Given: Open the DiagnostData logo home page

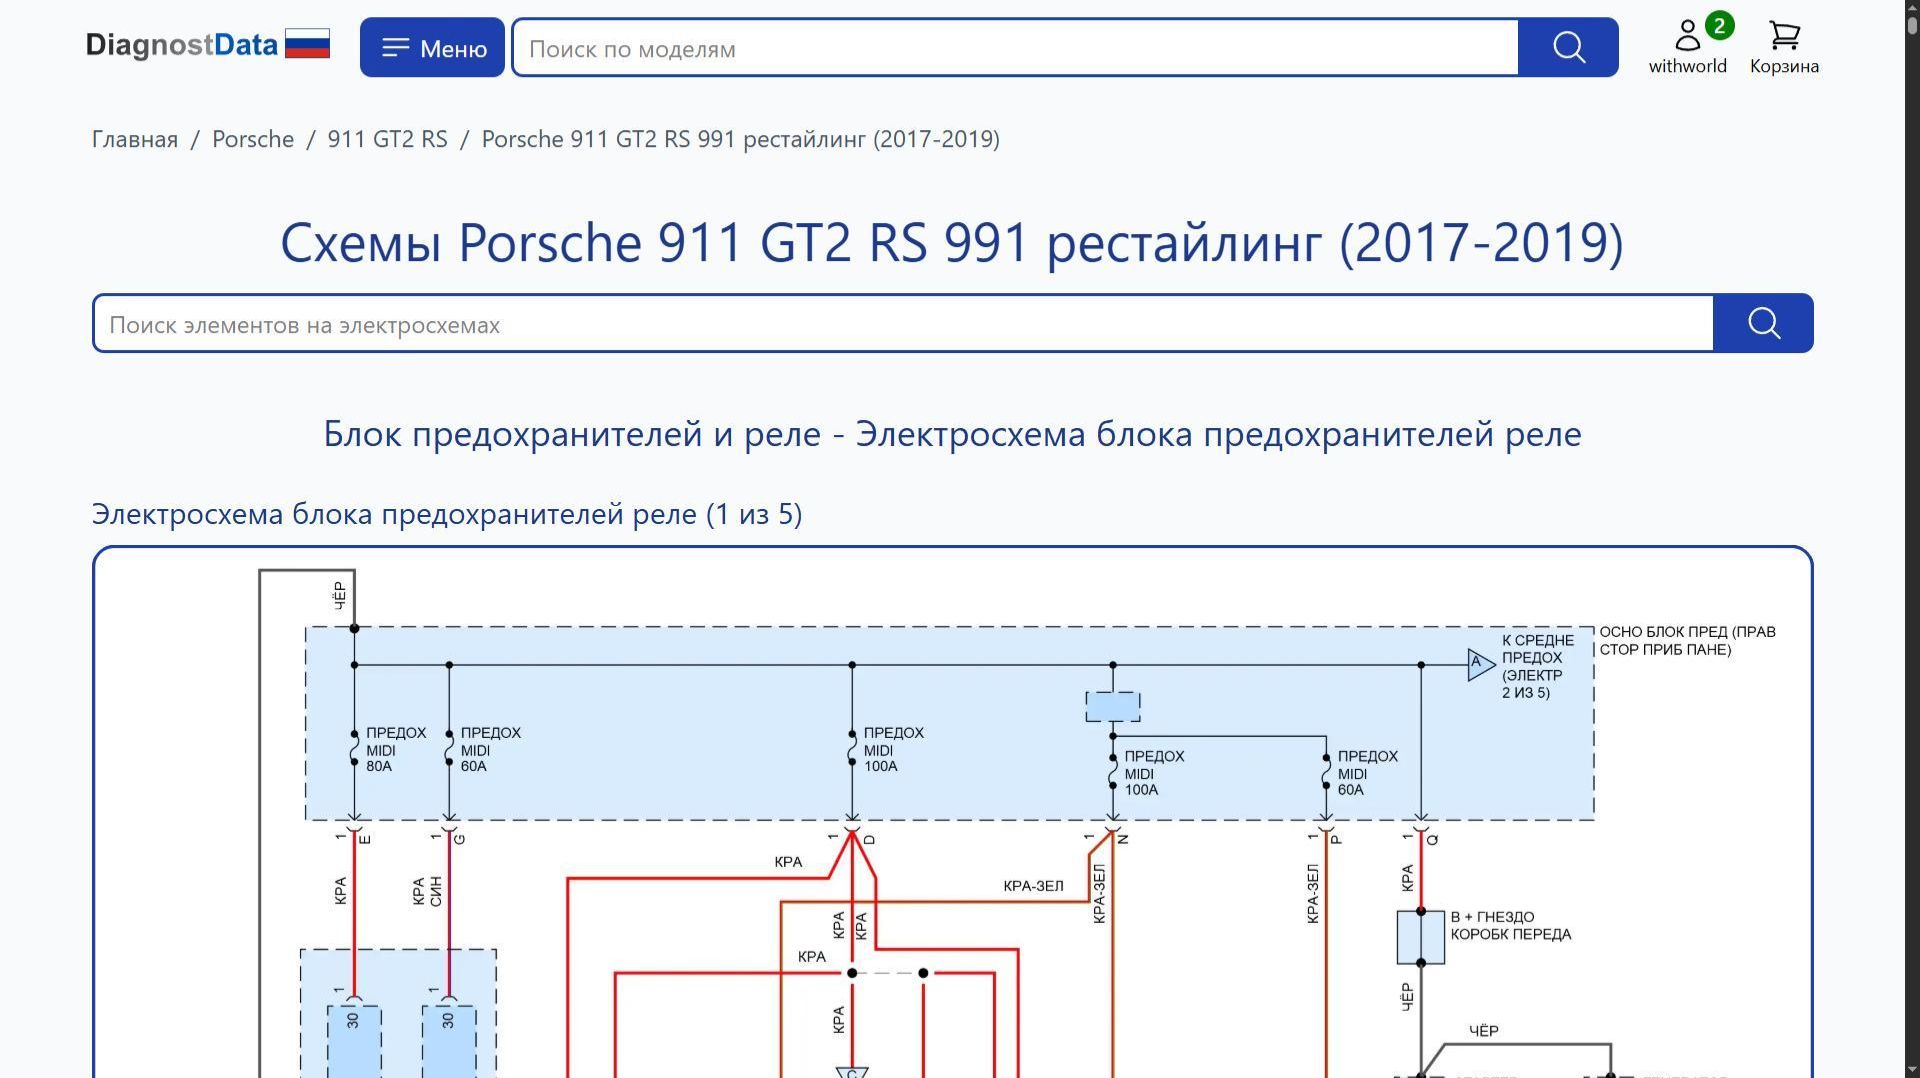Looking at the screenshot, I should click(182, 46).
